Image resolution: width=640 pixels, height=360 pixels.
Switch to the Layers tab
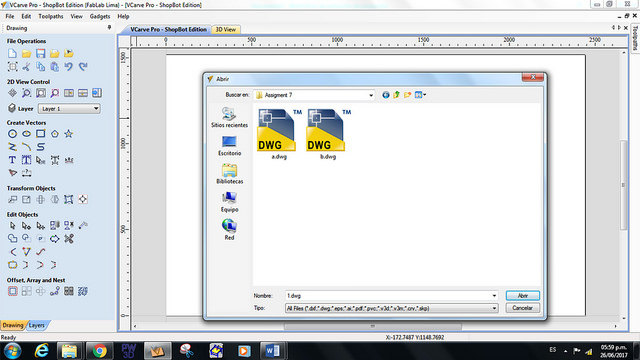[37, 325]
